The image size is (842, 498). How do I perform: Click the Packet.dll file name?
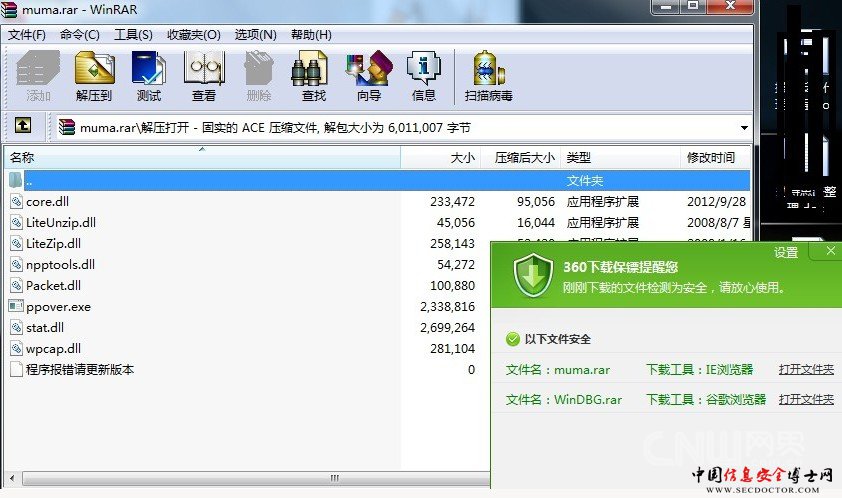tap(54, 285)
